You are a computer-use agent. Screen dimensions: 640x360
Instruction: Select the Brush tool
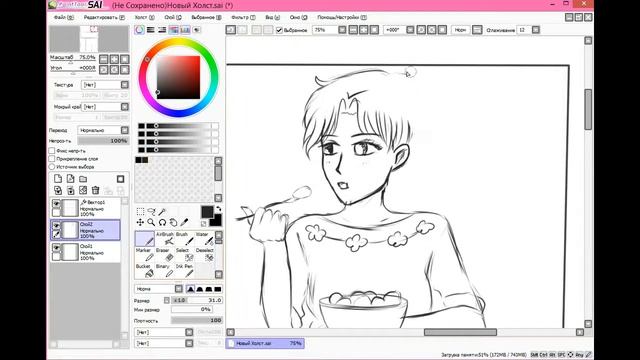tap(184, 238)
